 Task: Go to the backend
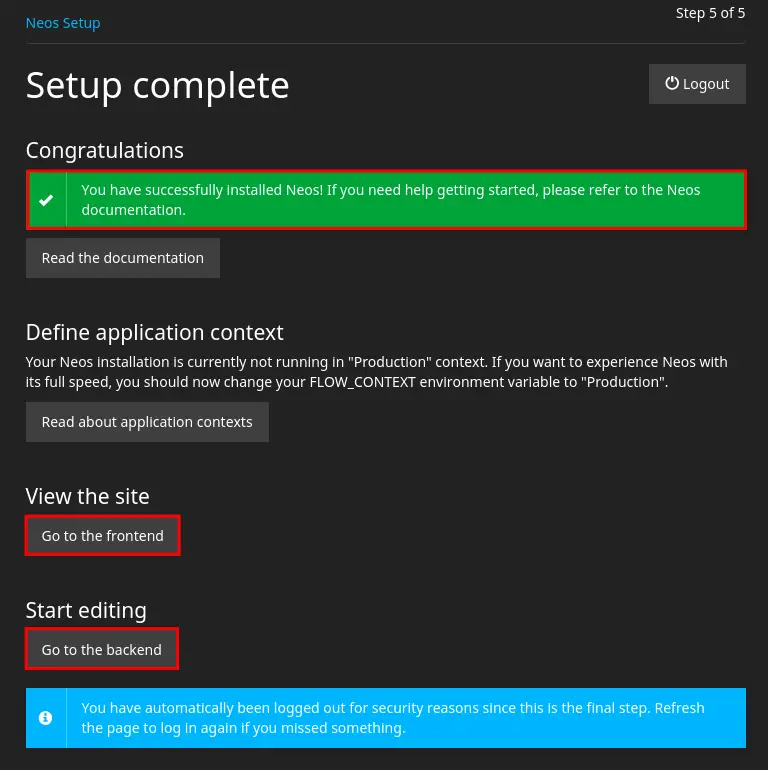[101, 650]
